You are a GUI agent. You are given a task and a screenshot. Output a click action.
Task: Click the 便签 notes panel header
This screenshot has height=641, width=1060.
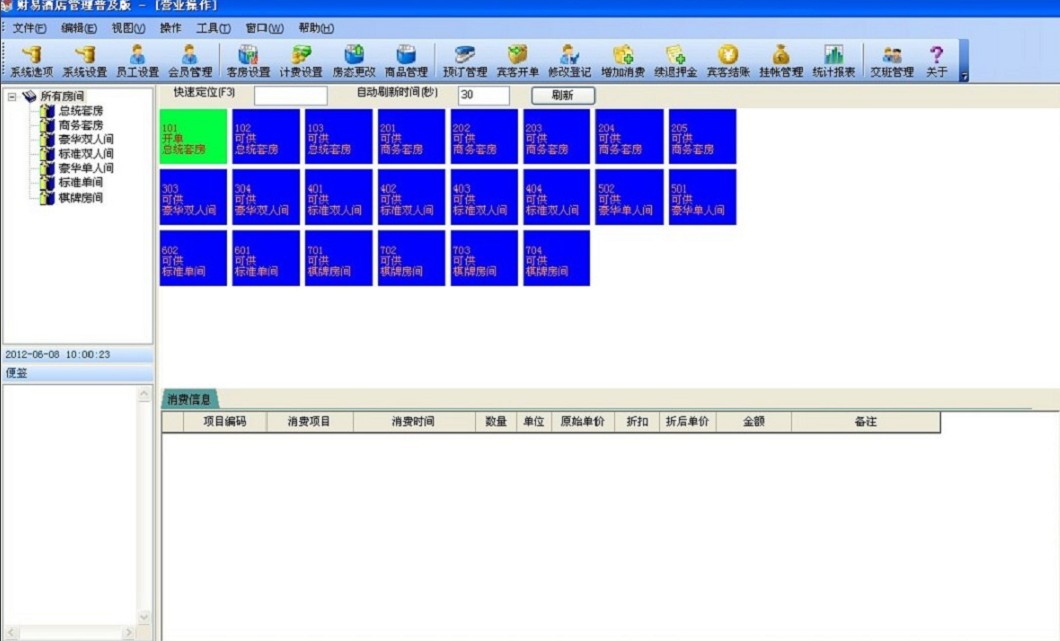(x=77, y=373)
